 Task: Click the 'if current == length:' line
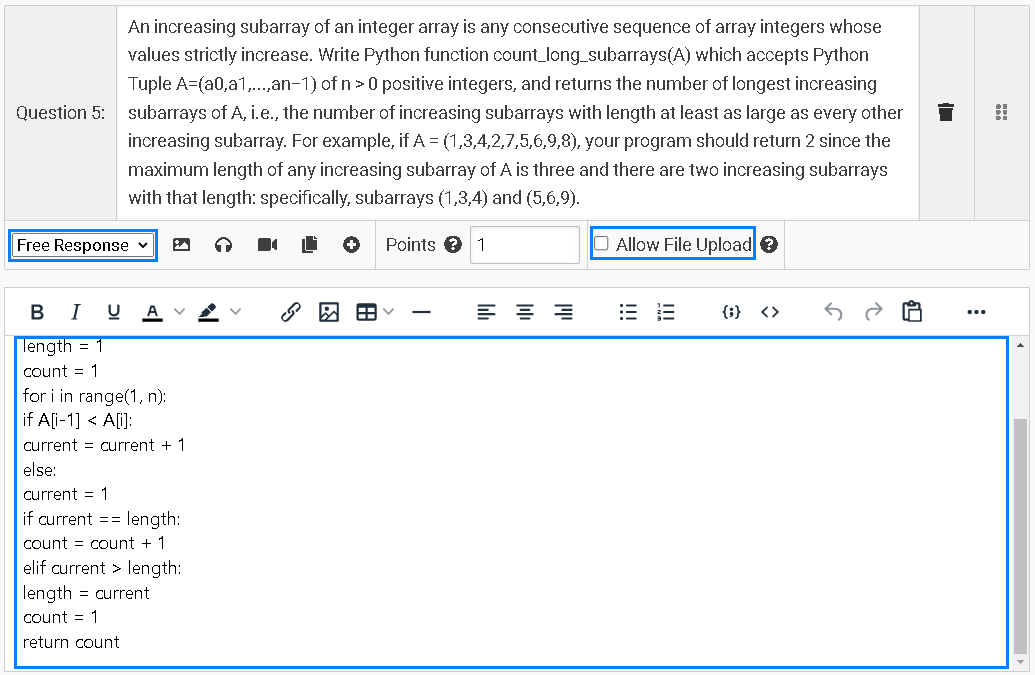[101, 519]
